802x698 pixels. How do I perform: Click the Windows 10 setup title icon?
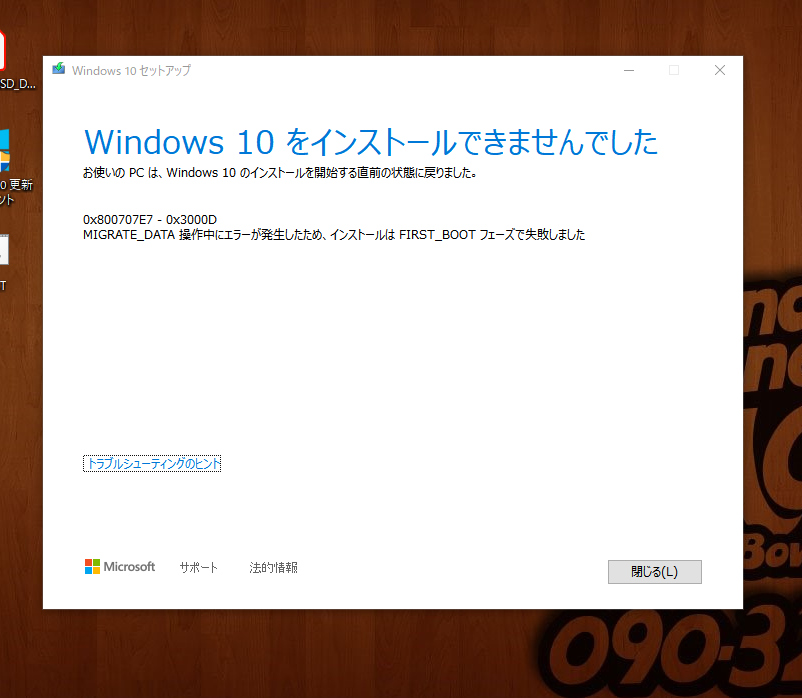(59, 69)
